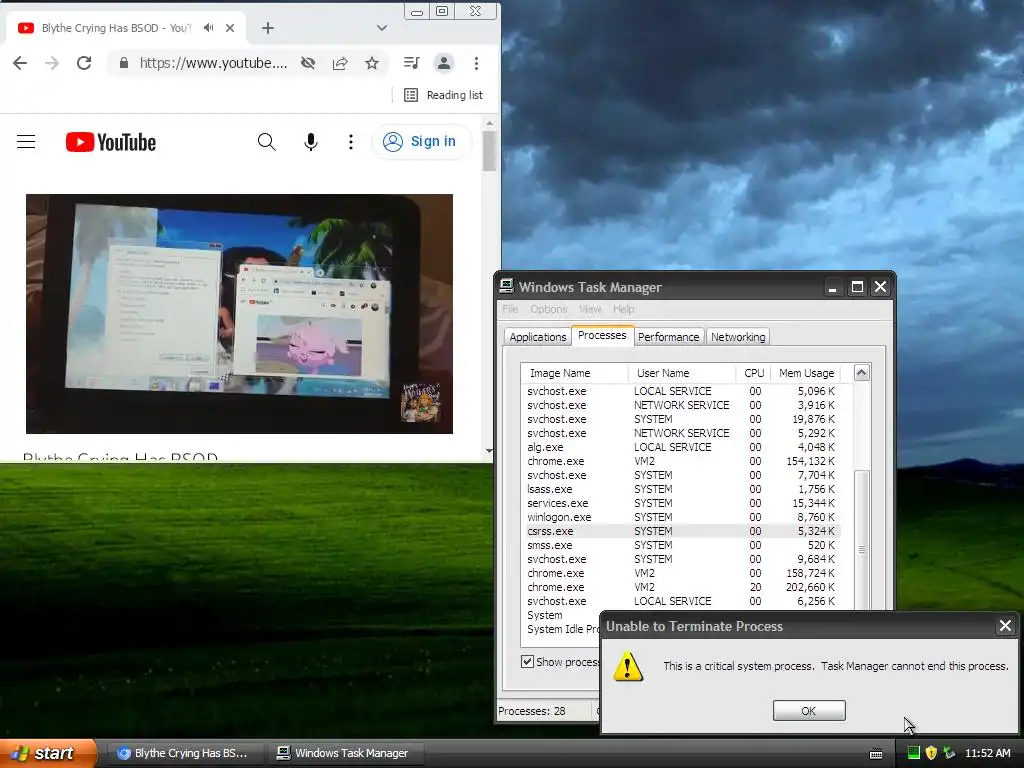The width and height of the screenshot is (1024, 768).
Task: Click the green CPU usage tray icon
Action: (x=914, y=753)
